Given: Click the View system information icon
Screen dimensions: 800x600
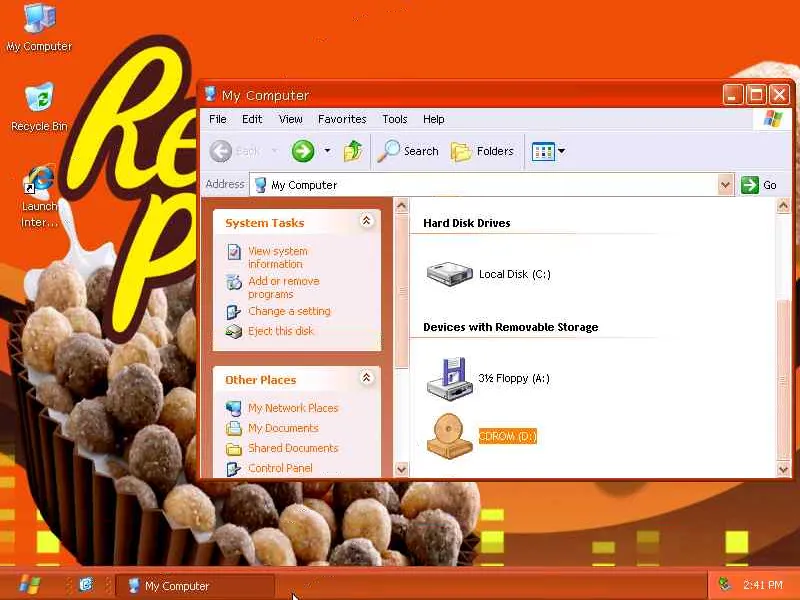Looking at the screenshot, I should pyautogui.click(x=234, y=252).
